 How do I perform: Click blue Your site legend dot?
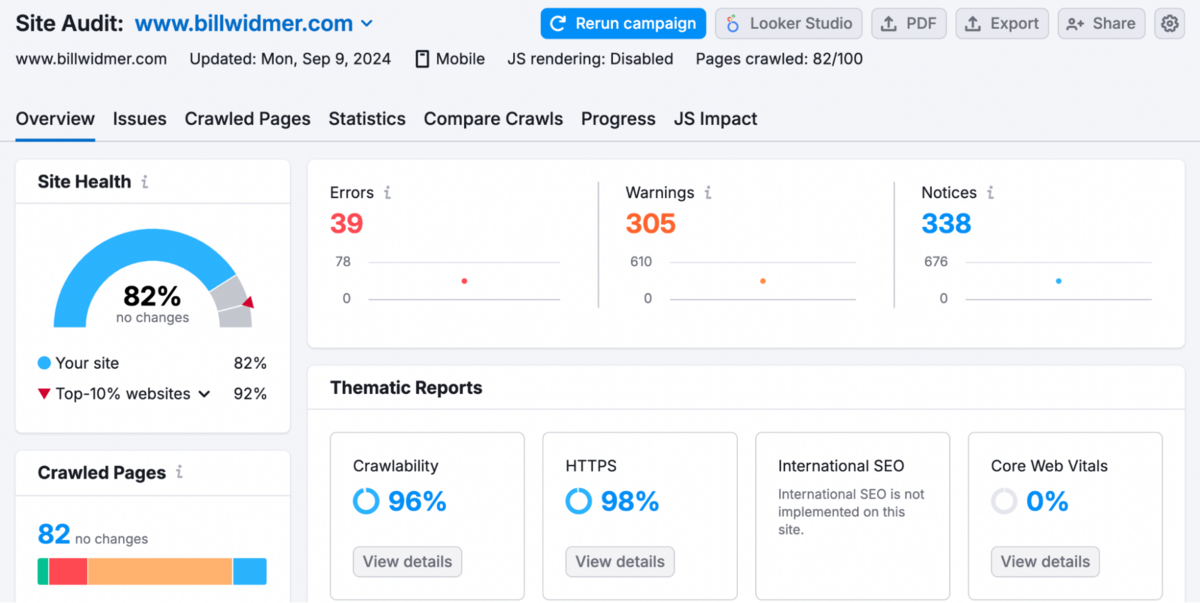click(x=44, y=363)
